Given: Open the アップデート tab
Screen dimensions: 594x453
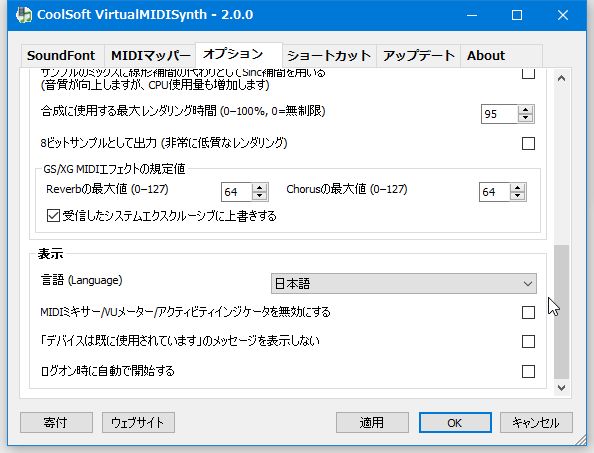Looking at the screenshot, I should click(419, 56).
